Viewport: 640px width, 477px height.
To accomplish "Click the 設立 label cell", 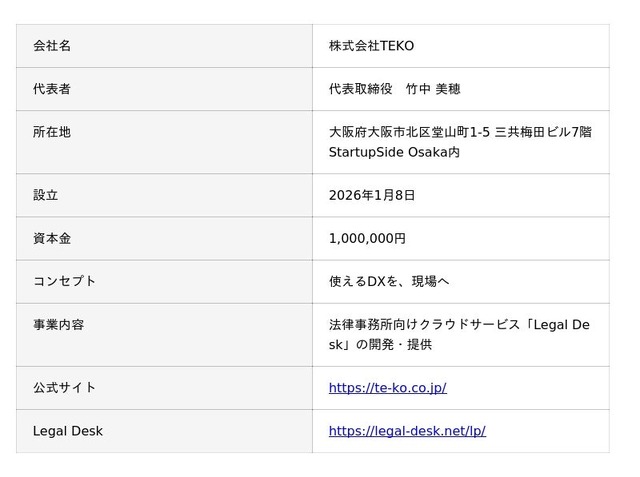I will click(x=164, y=195).
